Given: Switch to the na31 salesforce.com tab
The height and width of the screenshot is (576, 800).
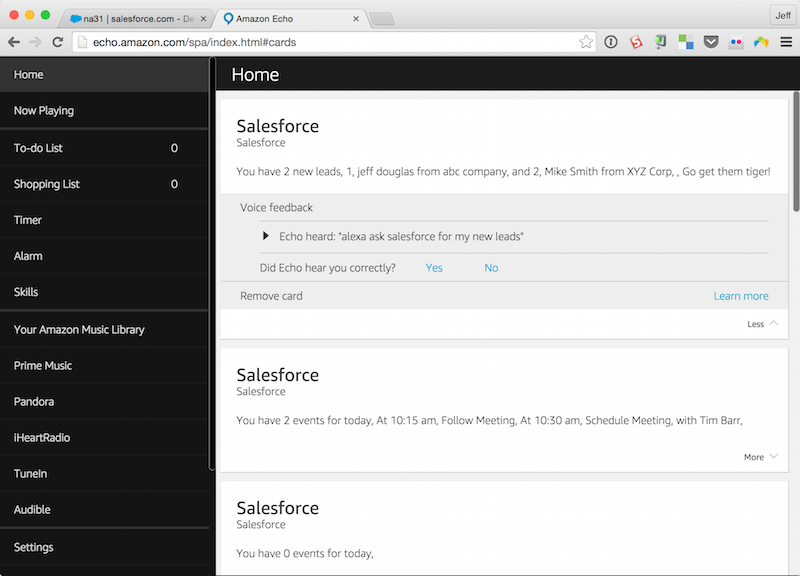Looking at the screenshot, I should point(138,19).
